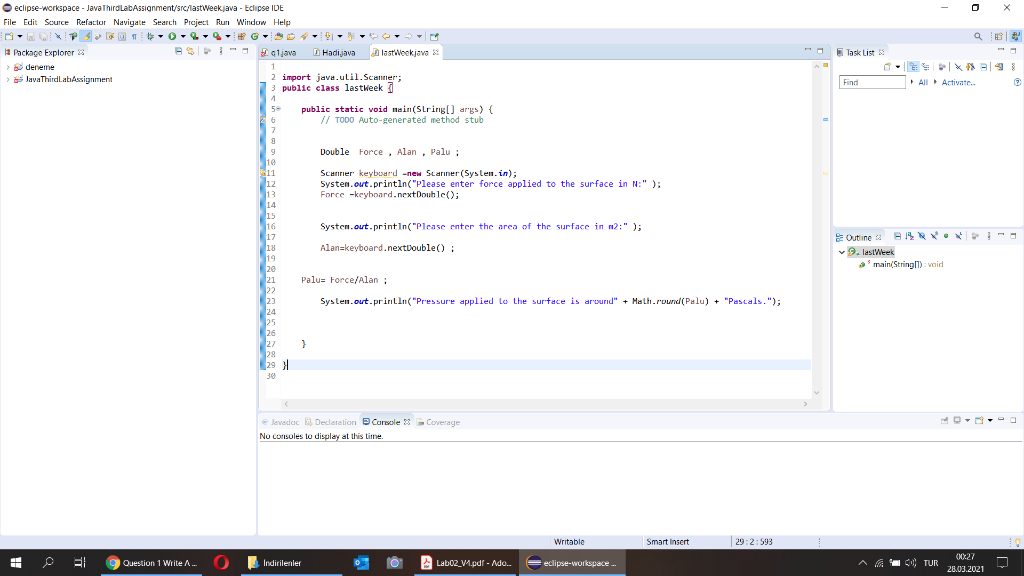
Task: Toggle Scheduled view in Task List
Action: pyautogui.click(x=925, y=67)
